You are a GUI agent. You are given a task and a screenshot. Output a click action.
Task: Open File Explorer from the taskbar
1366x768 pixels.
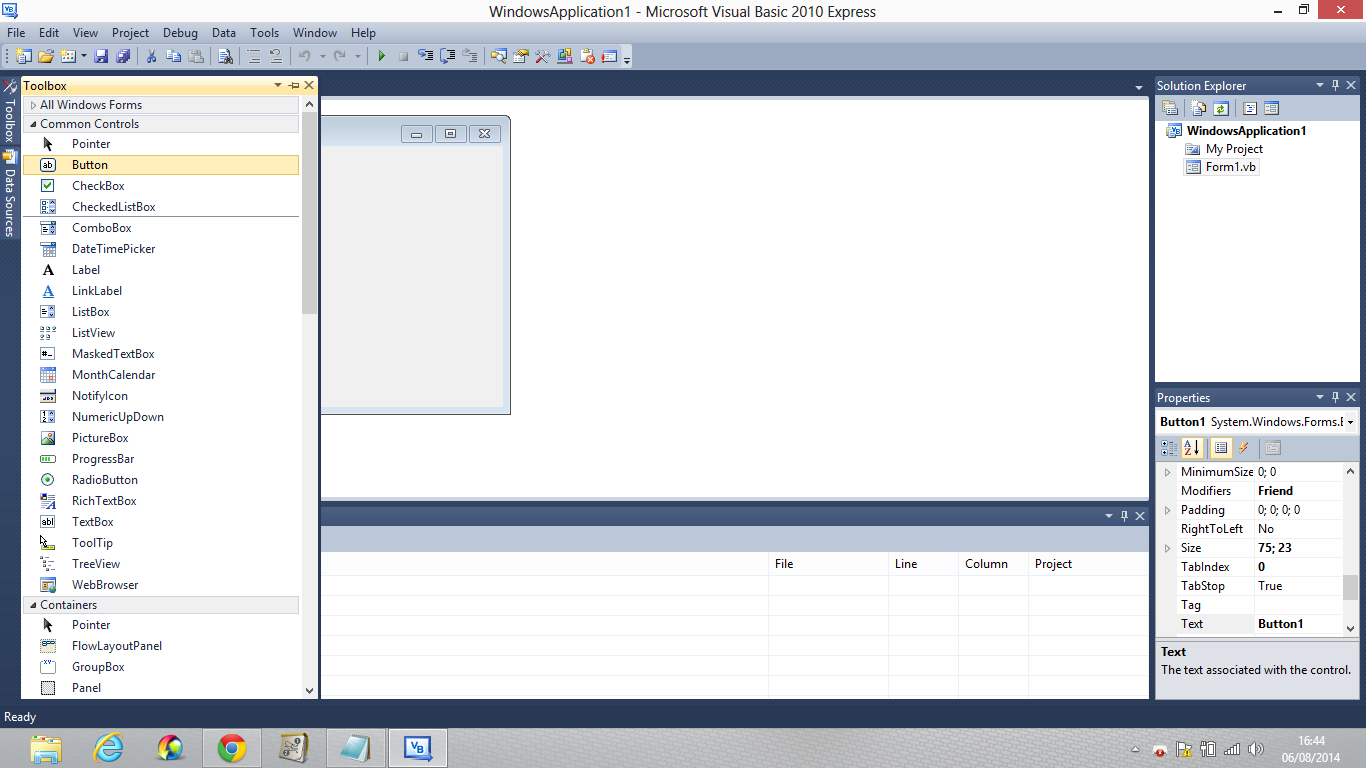coord(46,748)
